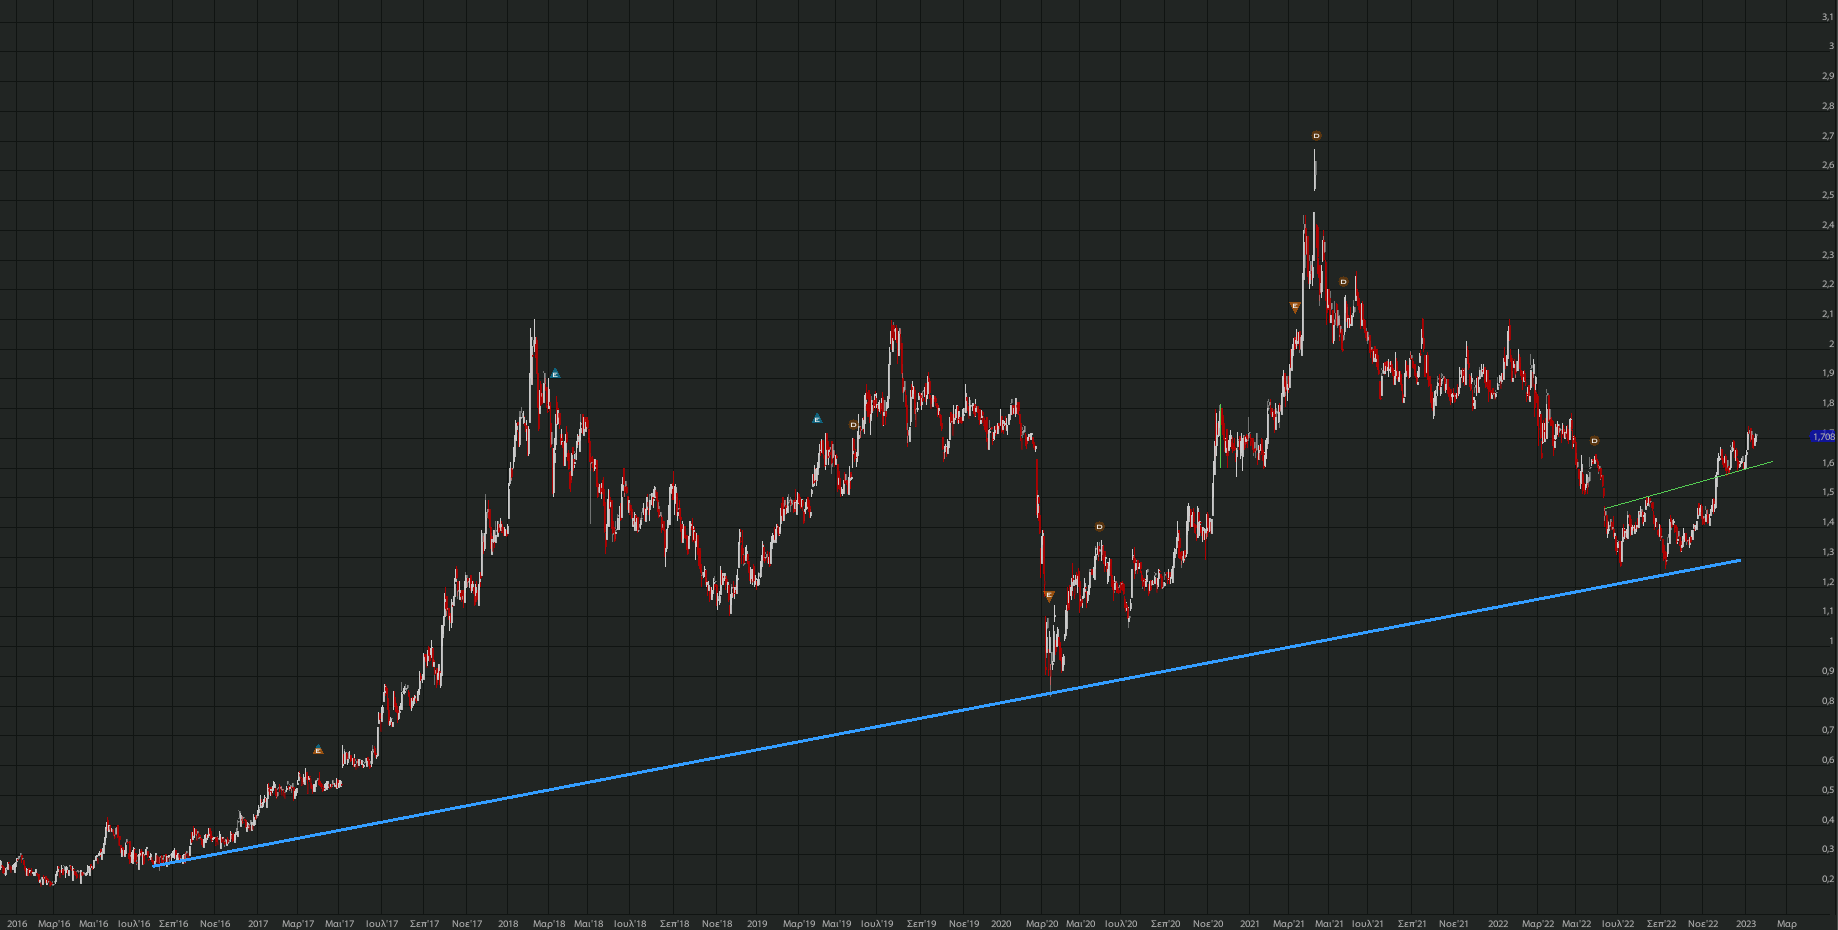This screenshot has width=1838, height=930.
Task: Click the 2020 label on time axis
Action: [x=1002, y=924]
